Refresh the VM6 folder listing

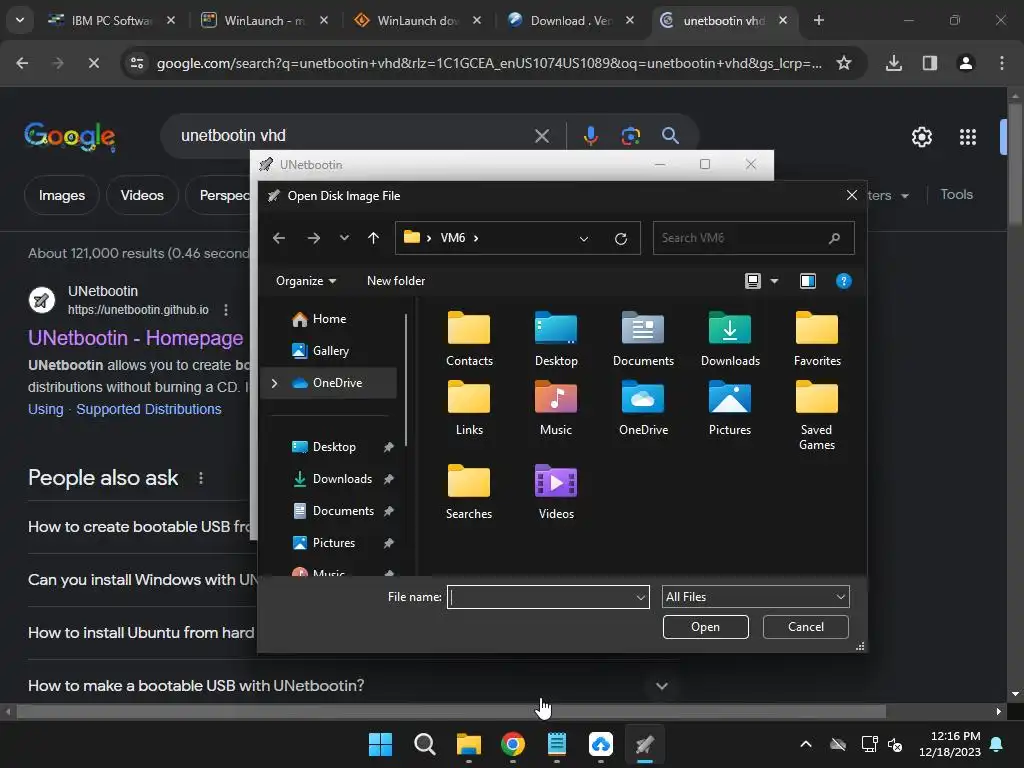point(620,238)
